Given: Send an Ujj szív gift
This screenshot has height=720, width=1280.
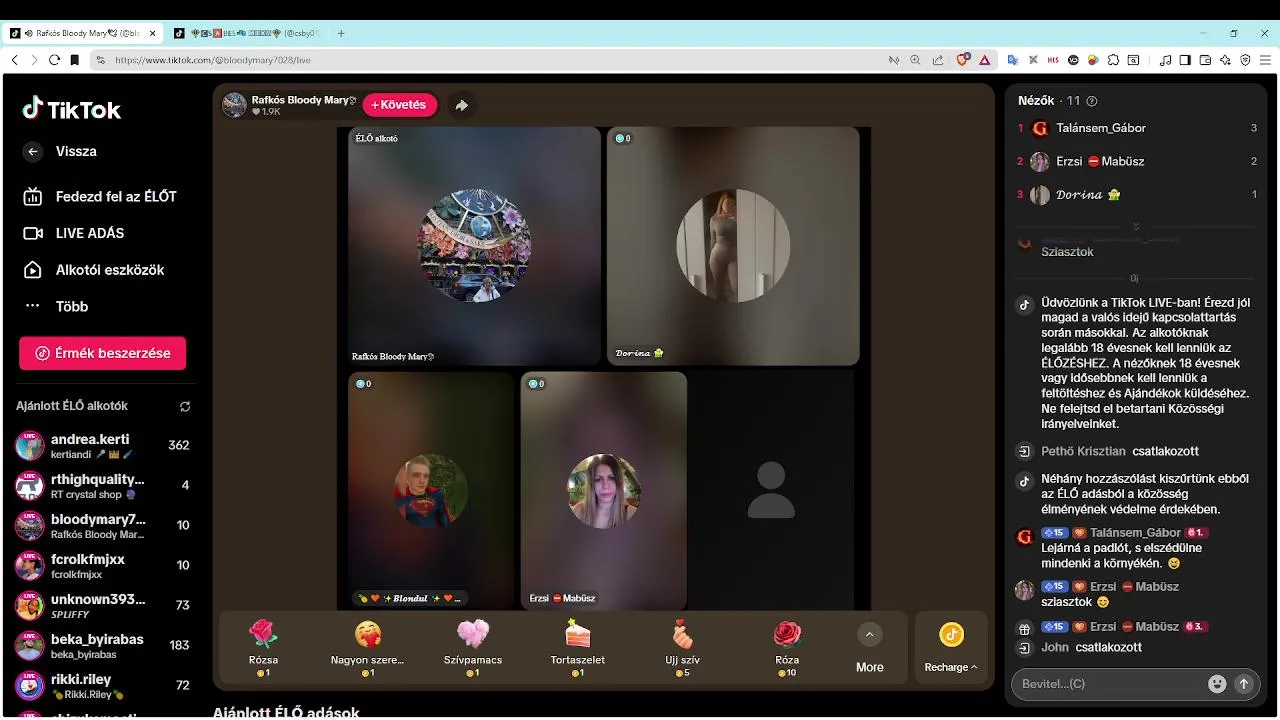Looking at the screenshot, I should click(682, 648).
